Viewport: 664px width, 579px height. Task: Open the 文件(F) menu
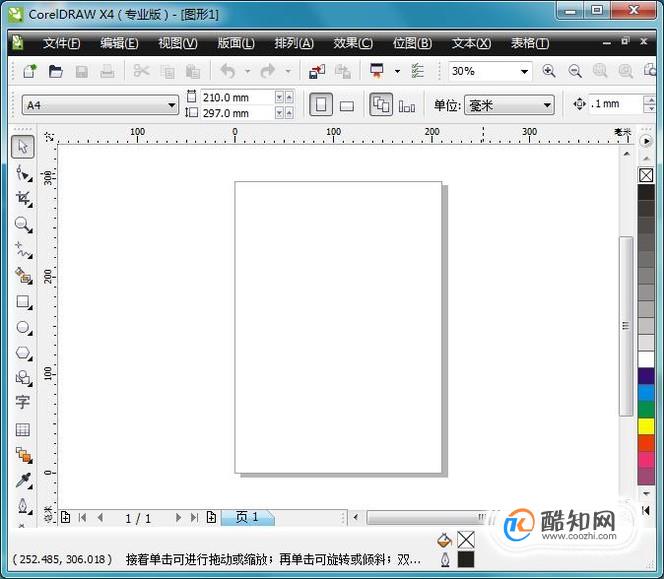(61, 43)
